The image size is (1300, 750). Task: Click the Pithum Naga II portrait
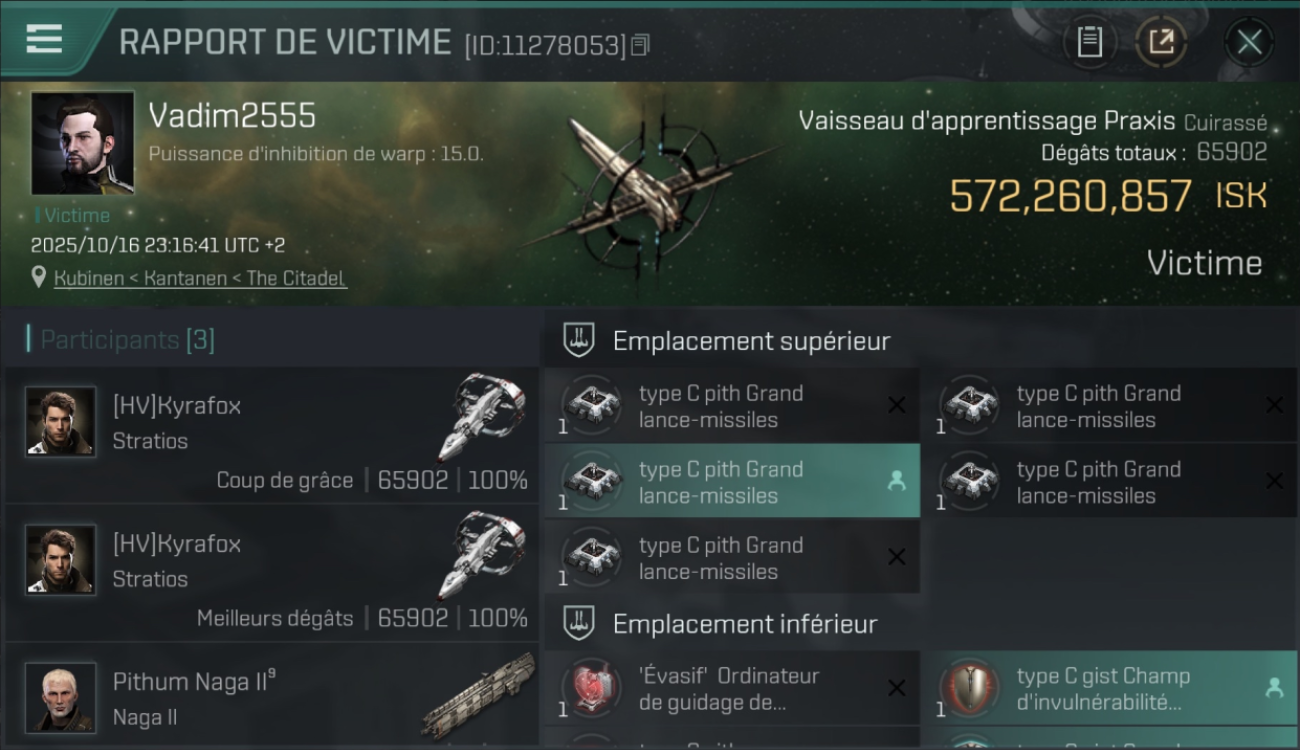pyautogui.click(x=61, y=697)
